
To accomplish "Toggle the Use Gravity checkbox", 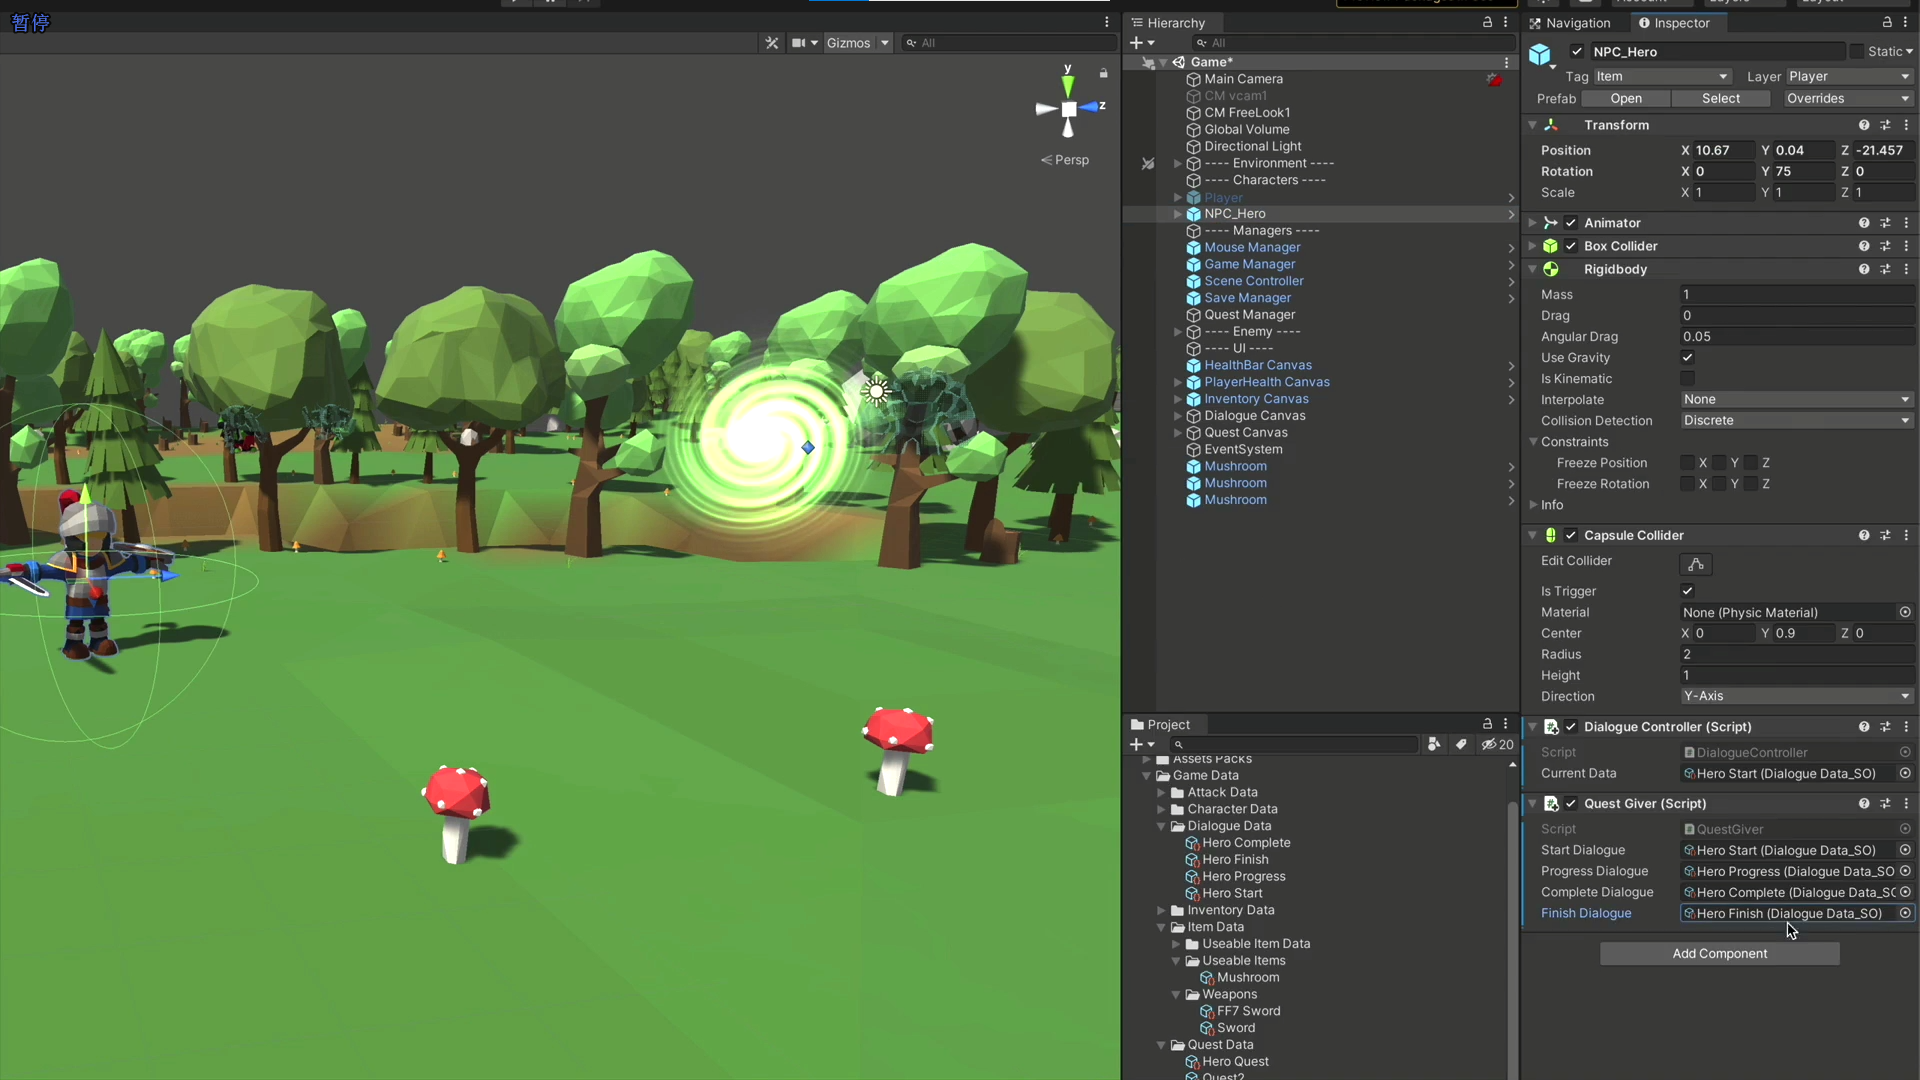I will 1687,358.
